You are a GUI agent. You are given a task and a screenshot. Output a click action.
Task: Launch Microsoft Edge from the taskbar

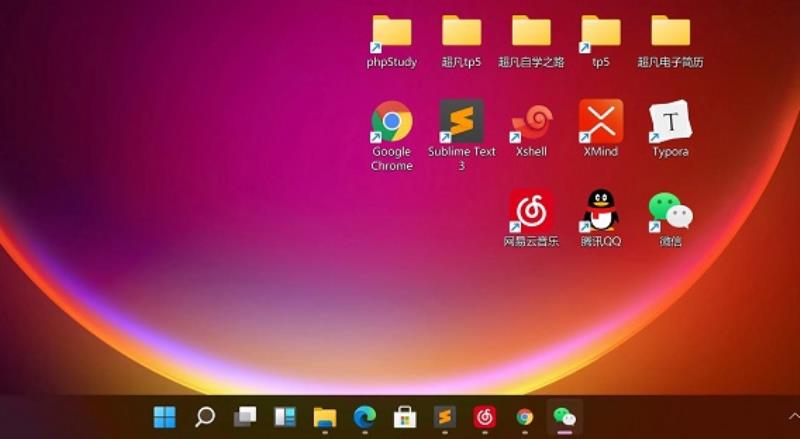[365, 417]
